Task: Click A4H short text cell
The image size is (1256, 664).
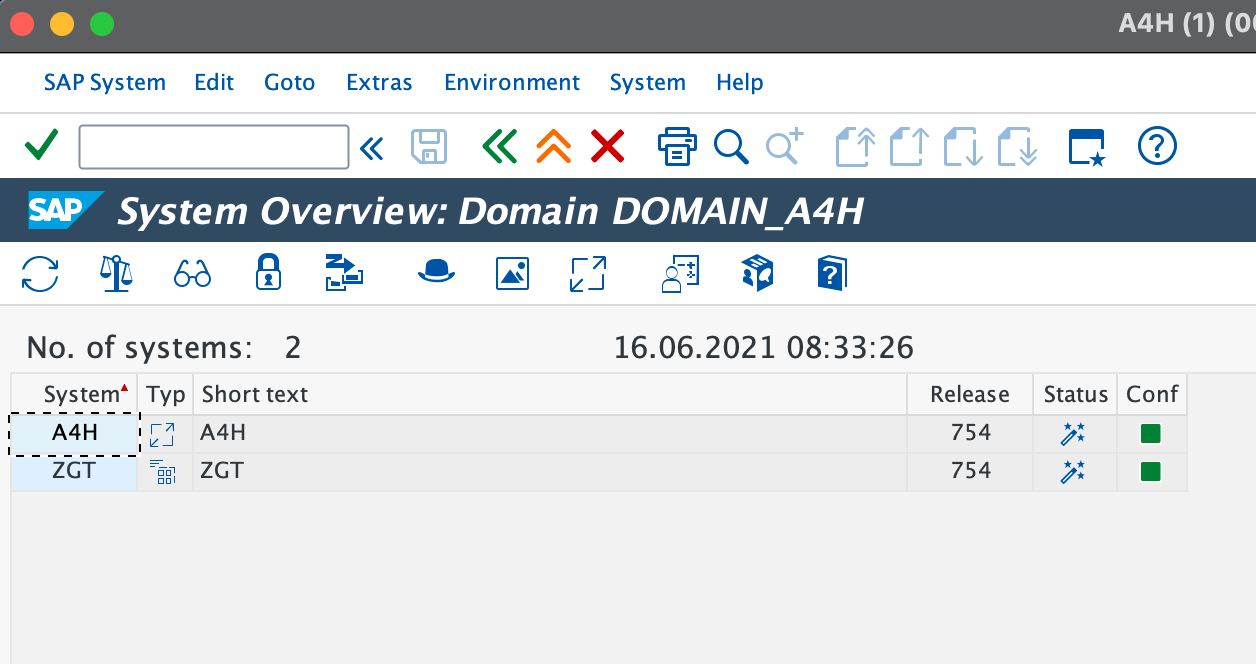Action: click(550, 433)
